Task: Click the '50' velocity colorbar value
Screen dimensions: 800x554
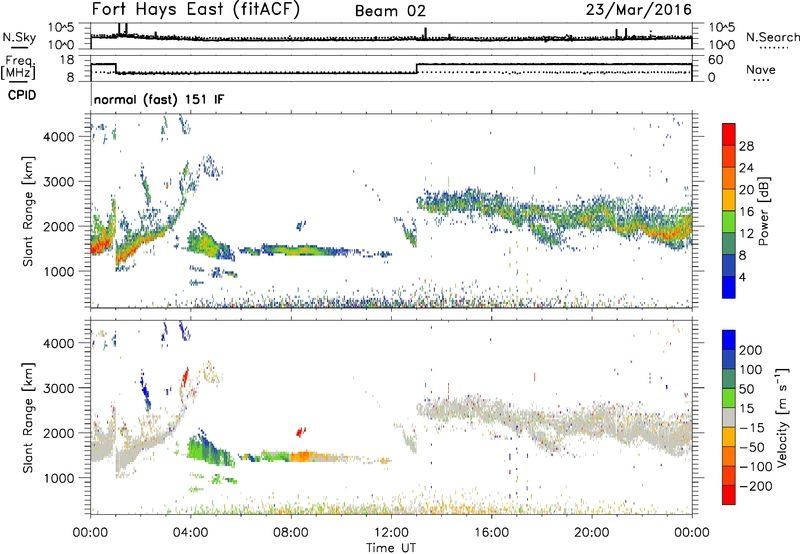Action: (x=746, y=389)
